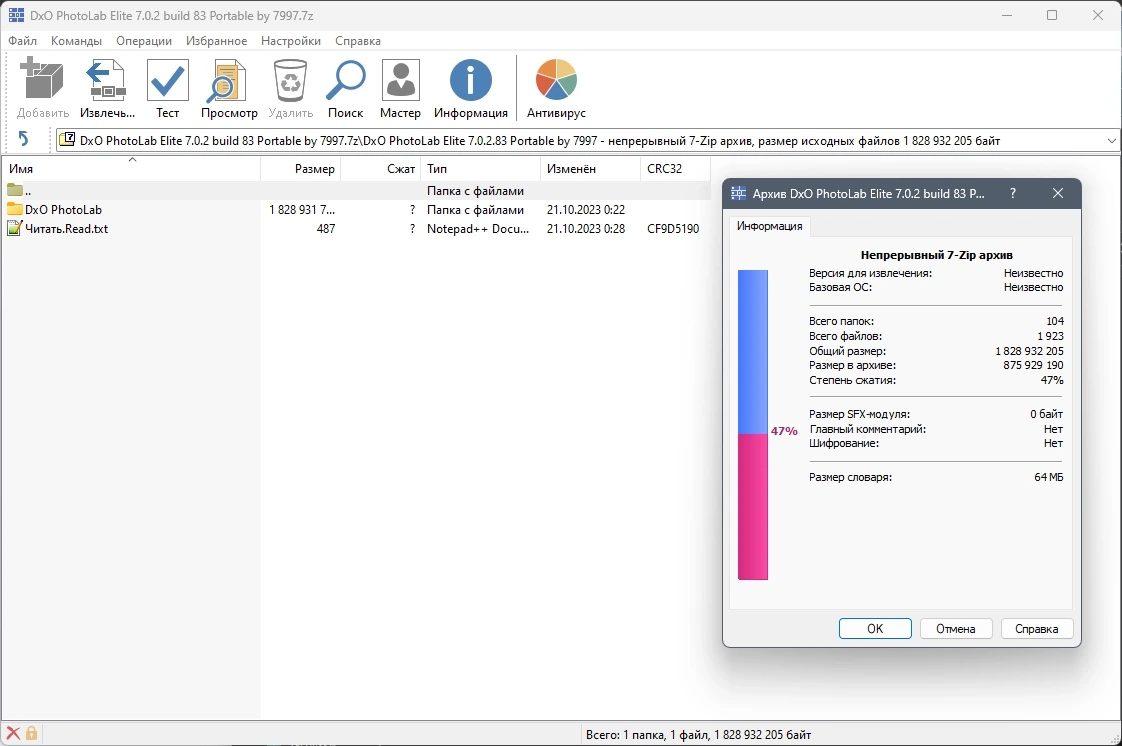
Task: Launch the Find (Поиск) magnifier icon
Action: (x=346, y=81)
